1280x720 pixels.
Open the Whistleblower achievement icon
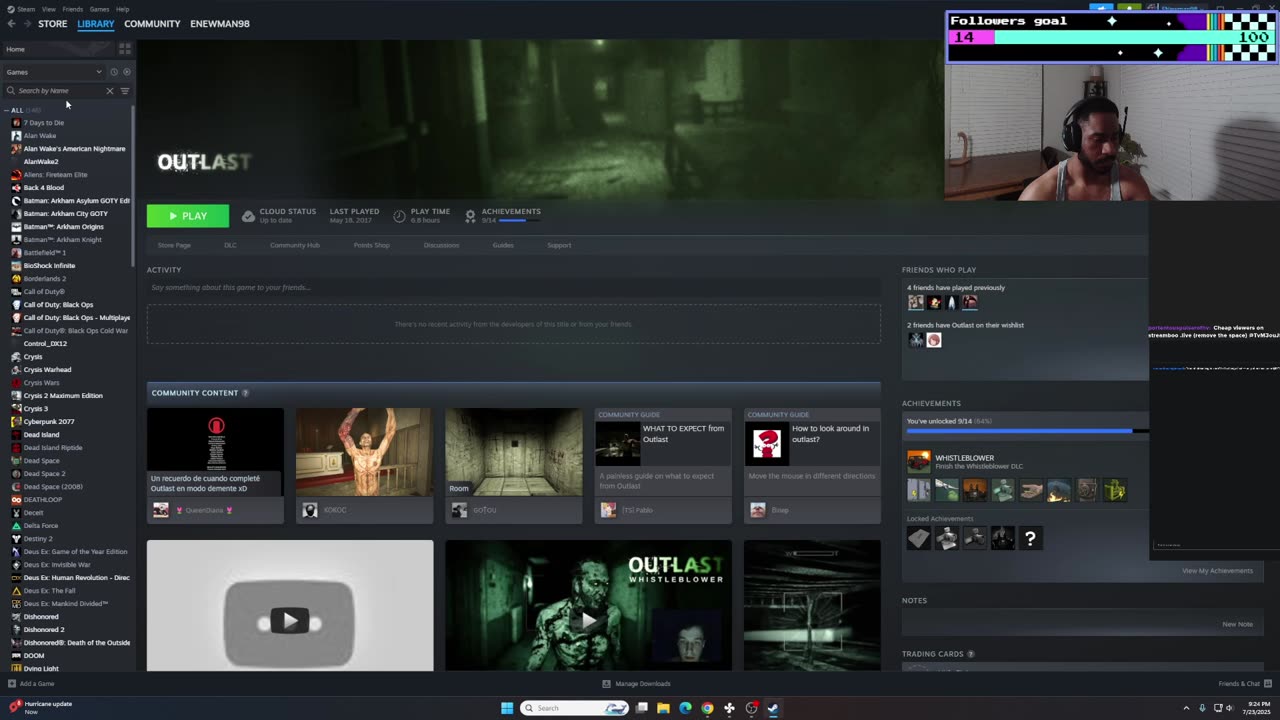(919, 461)
